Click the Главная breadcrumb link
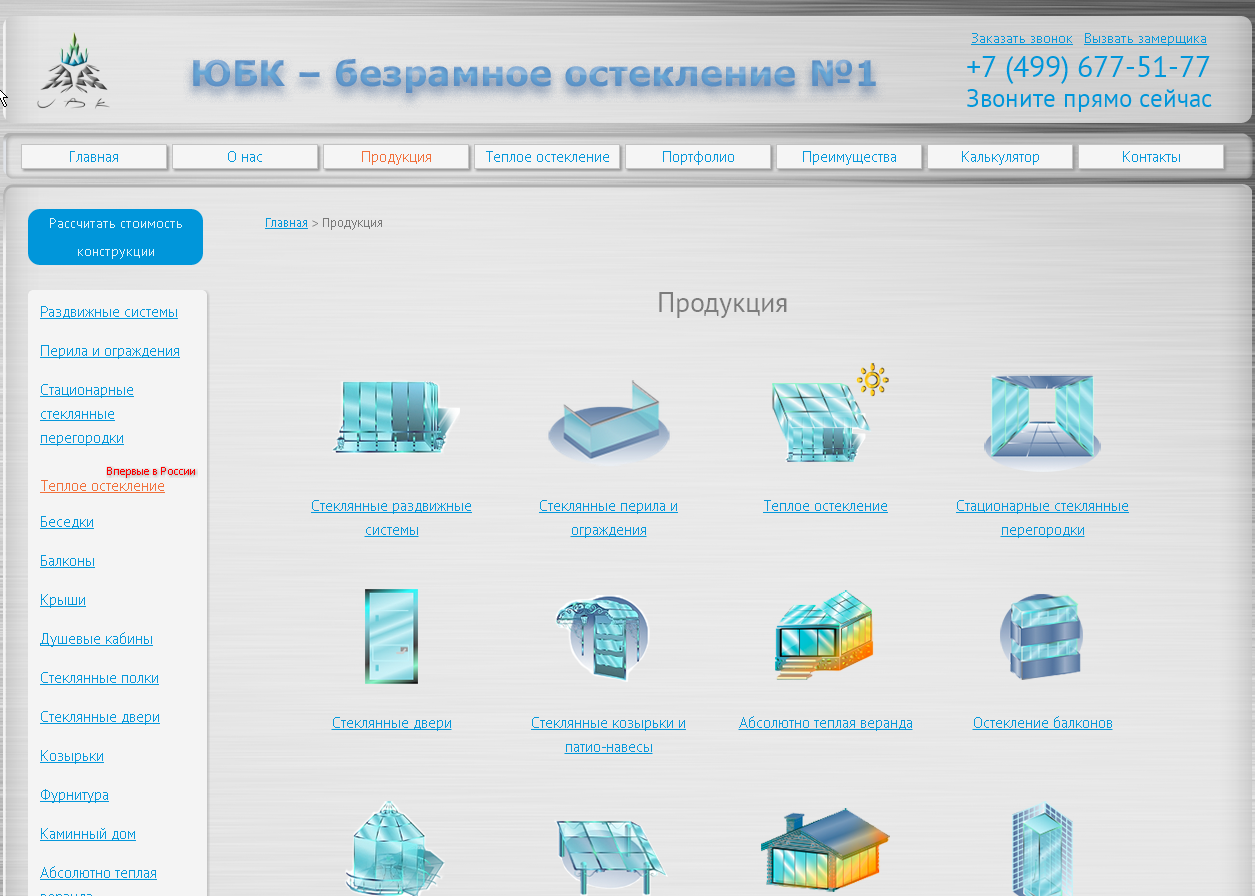1255x896 pixels. pyautogui.click(x=286, y=222)
